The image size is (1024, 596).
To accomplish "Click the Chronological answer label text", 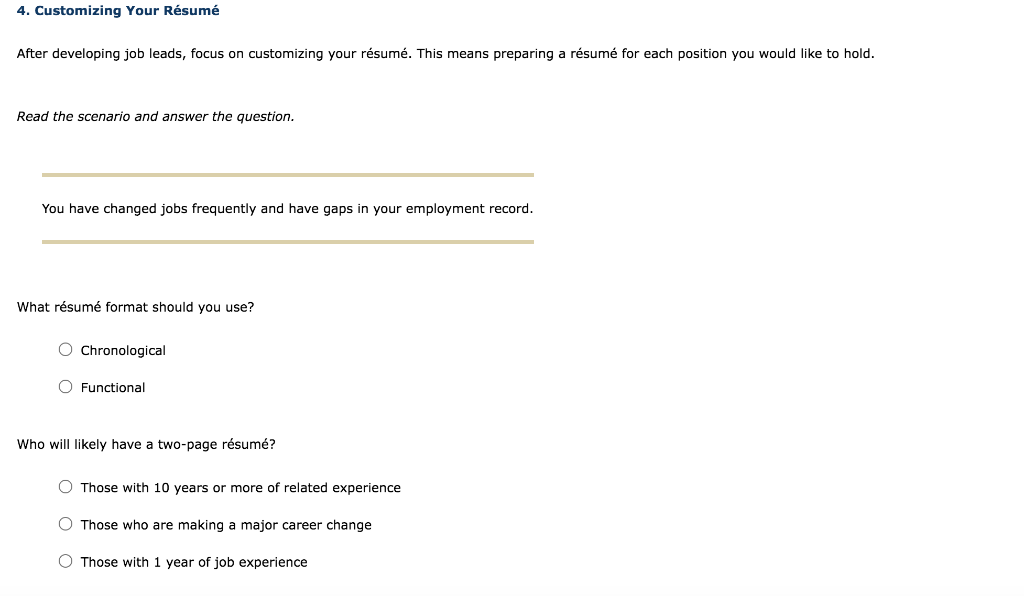I will tap(123, 350).
